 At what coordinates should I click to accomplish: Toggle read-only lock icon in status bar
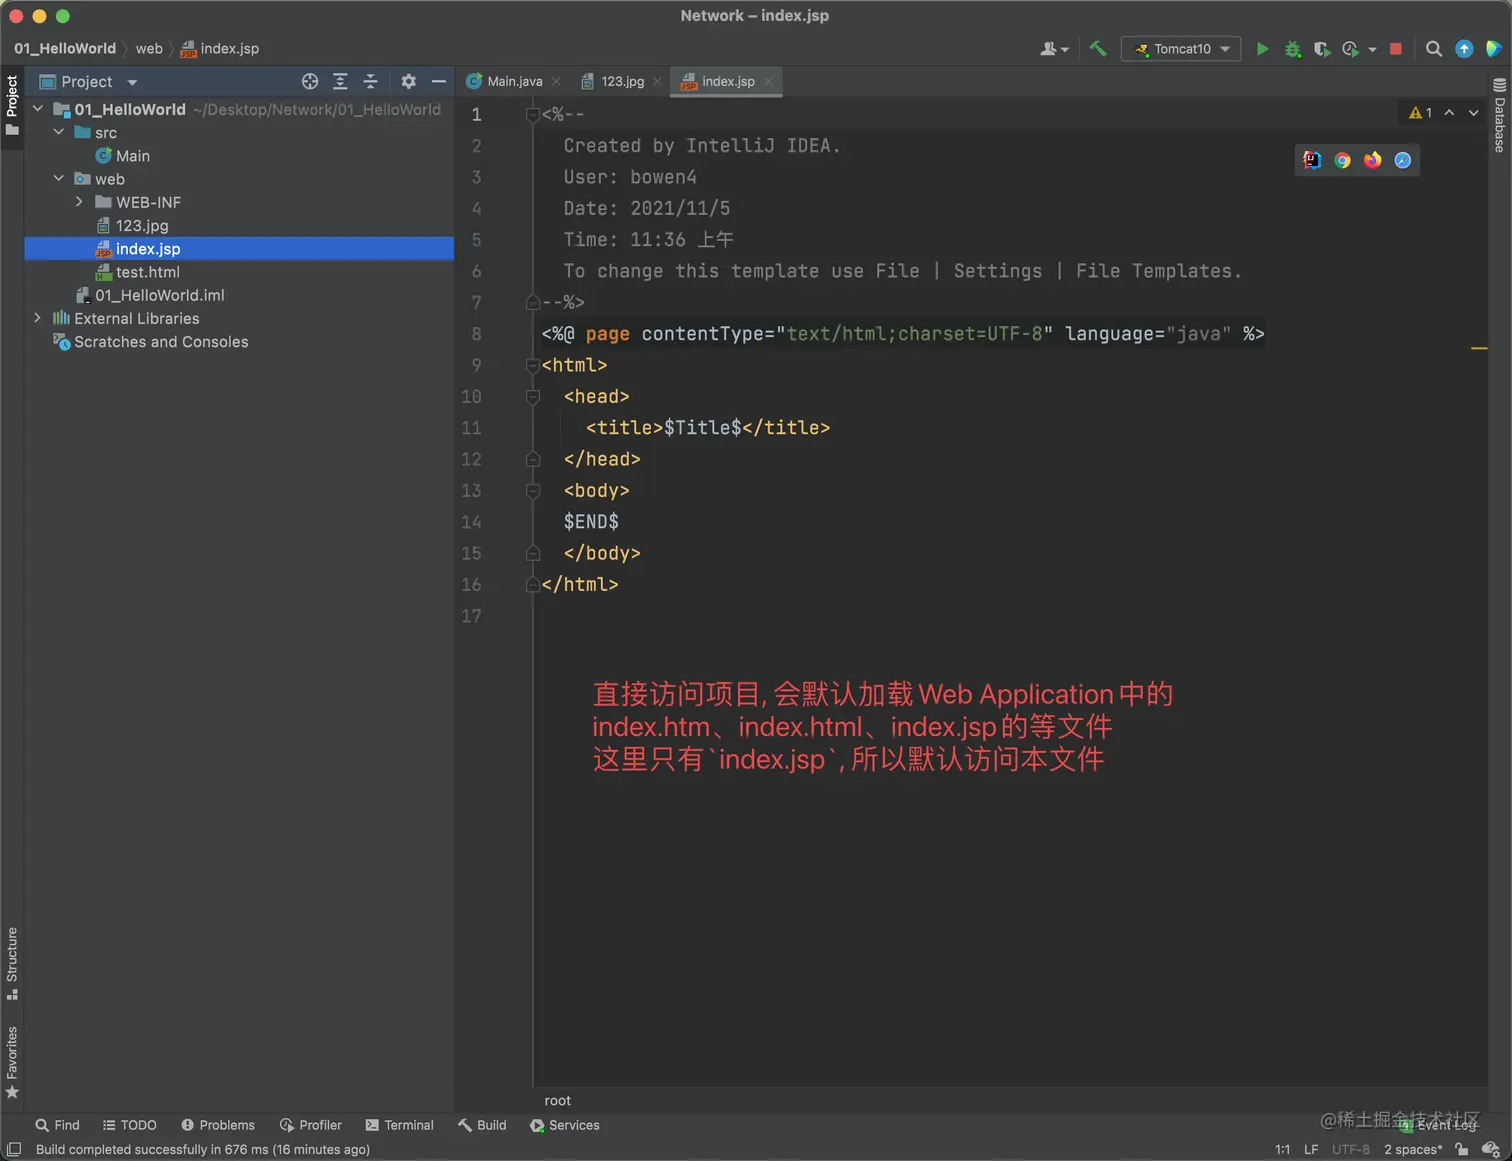pyautogui.click(x=1462, y=1149)
